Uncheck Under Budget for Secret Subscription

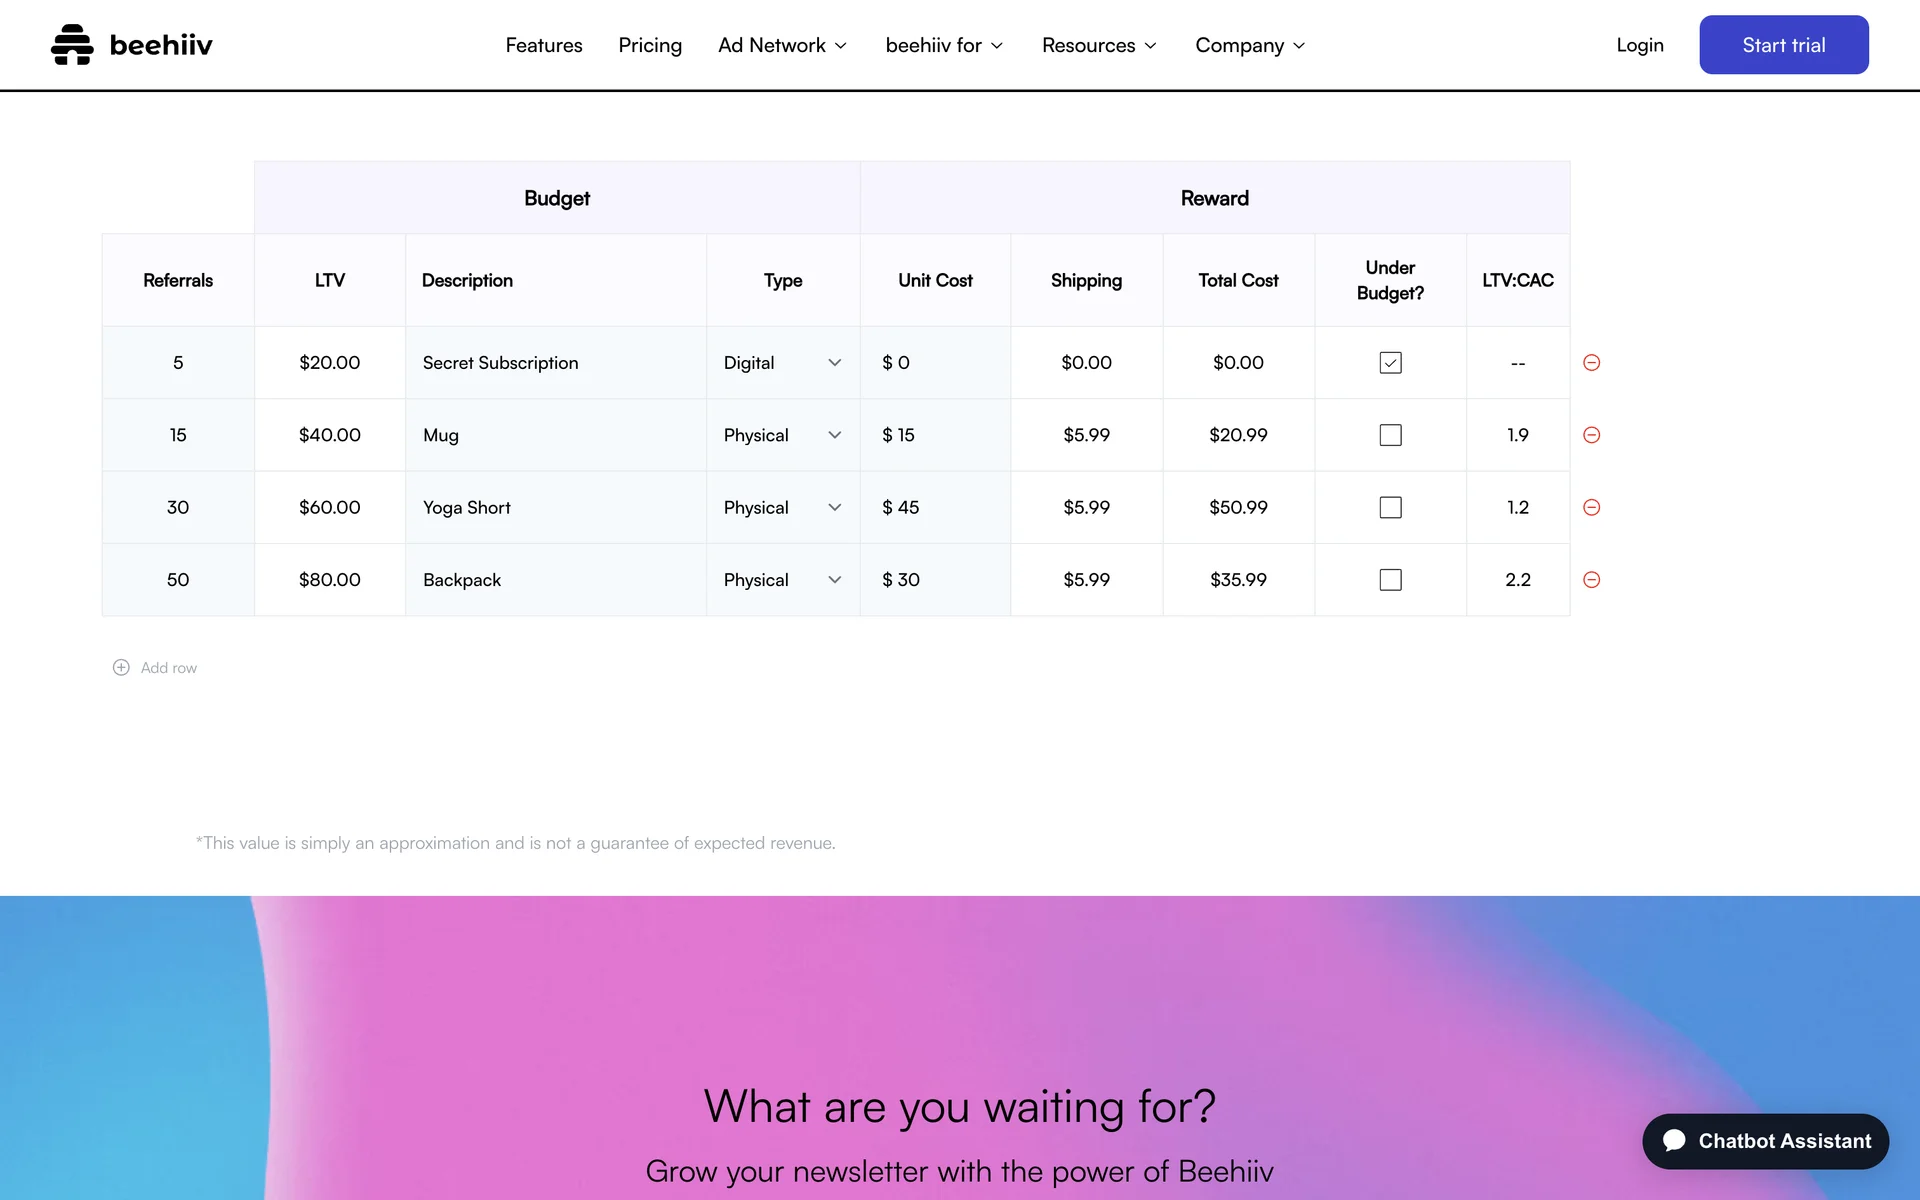click(1390, 363)
